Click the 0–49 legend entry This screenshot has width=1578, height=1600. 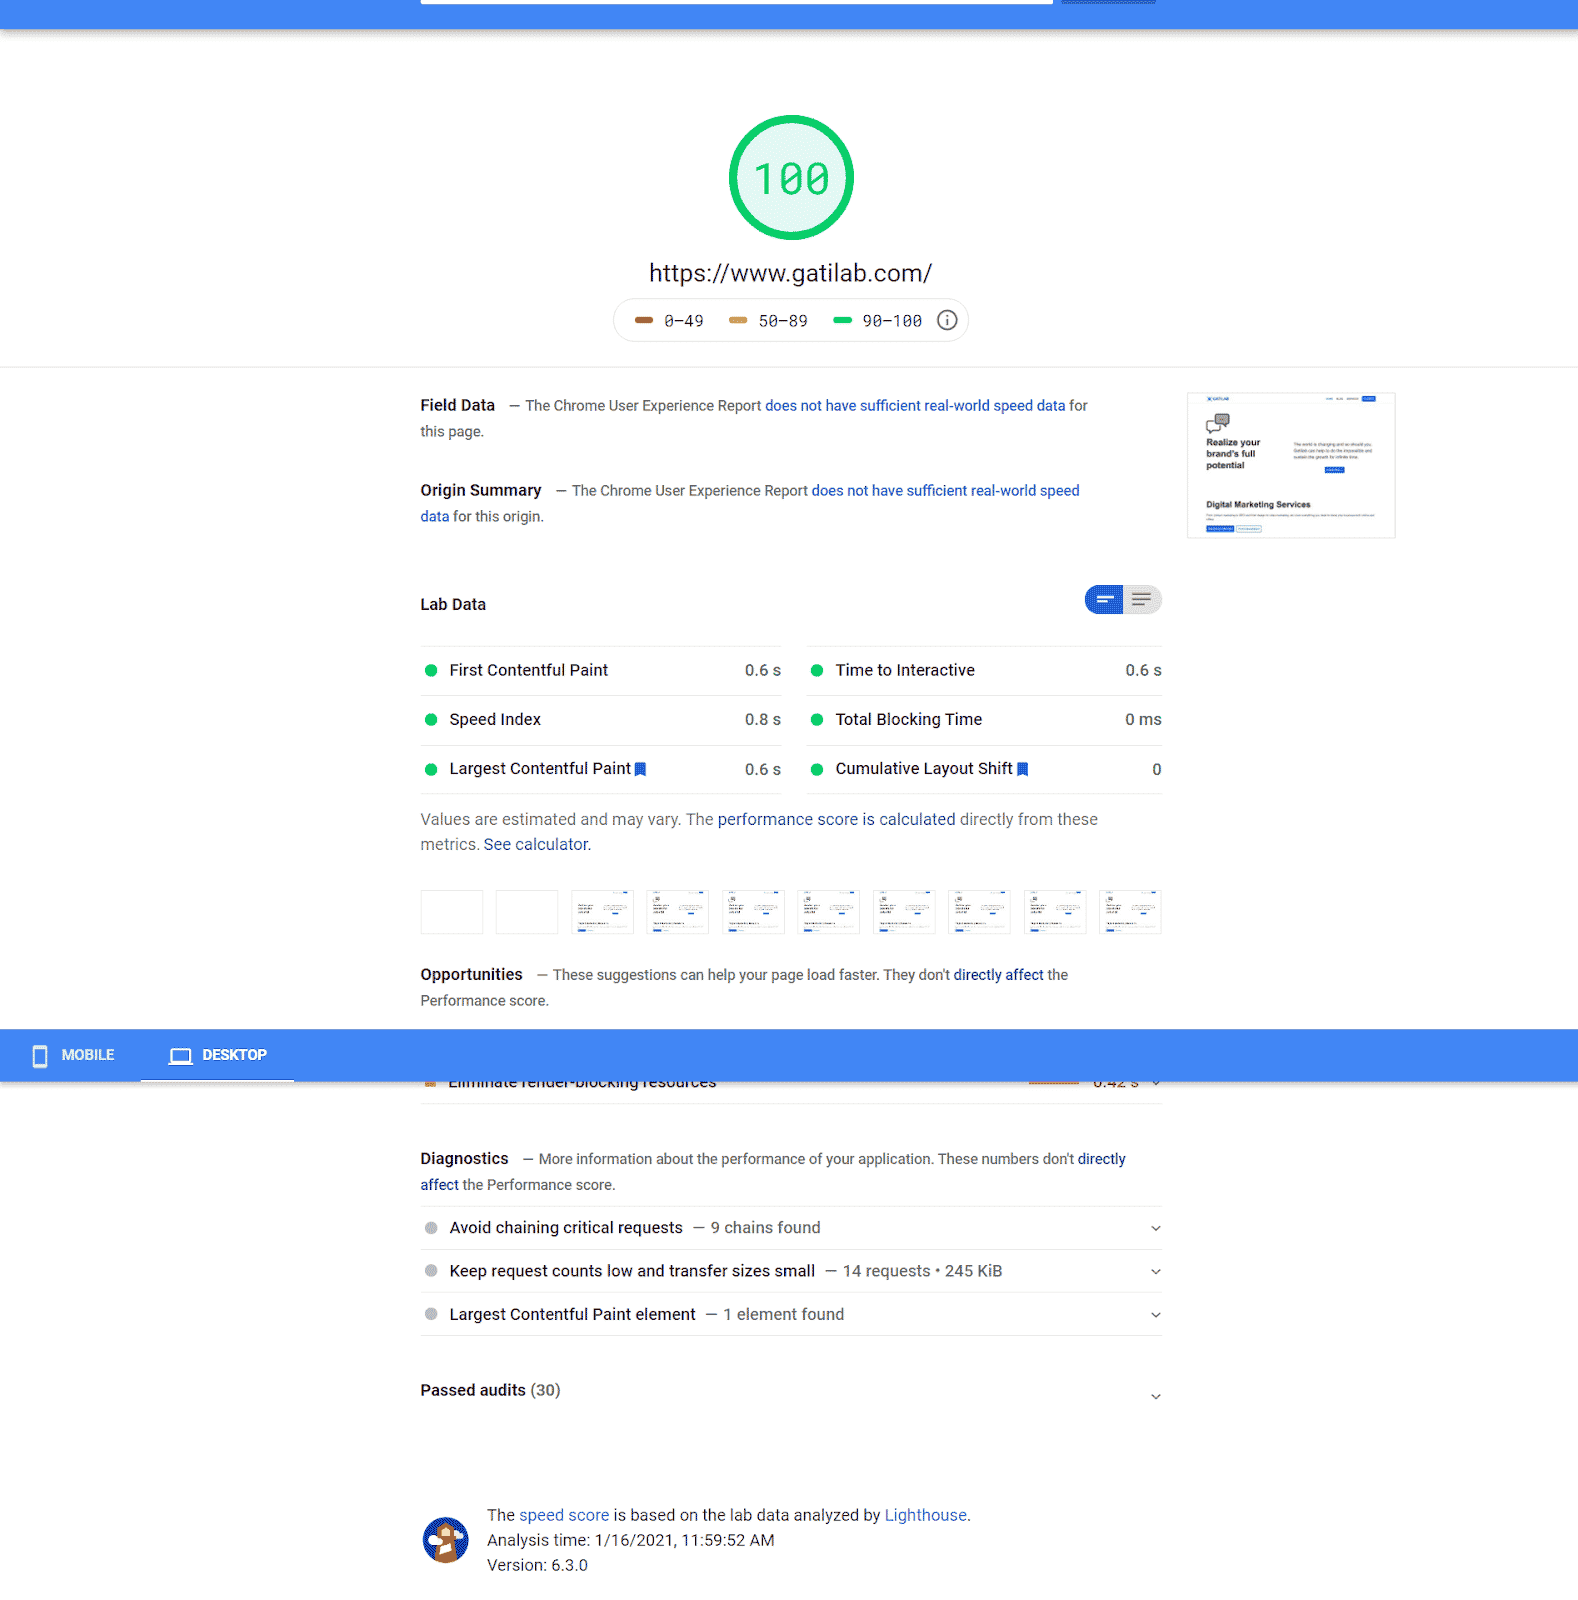(669, 321)
